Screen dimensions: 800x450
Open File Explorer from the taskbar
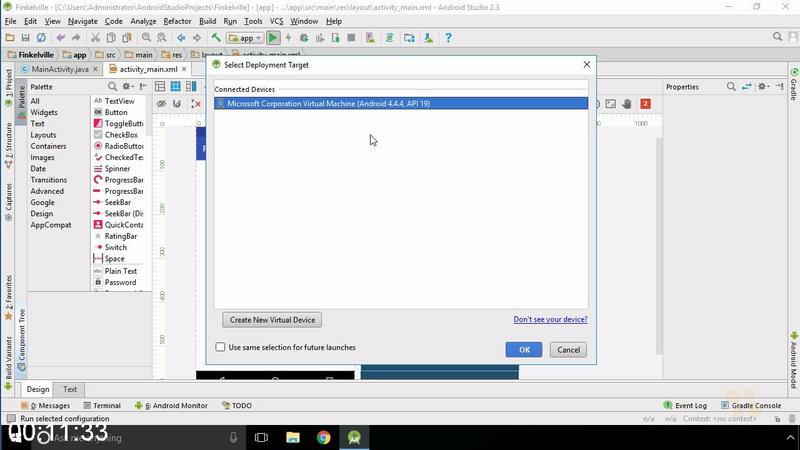point(293,437)
